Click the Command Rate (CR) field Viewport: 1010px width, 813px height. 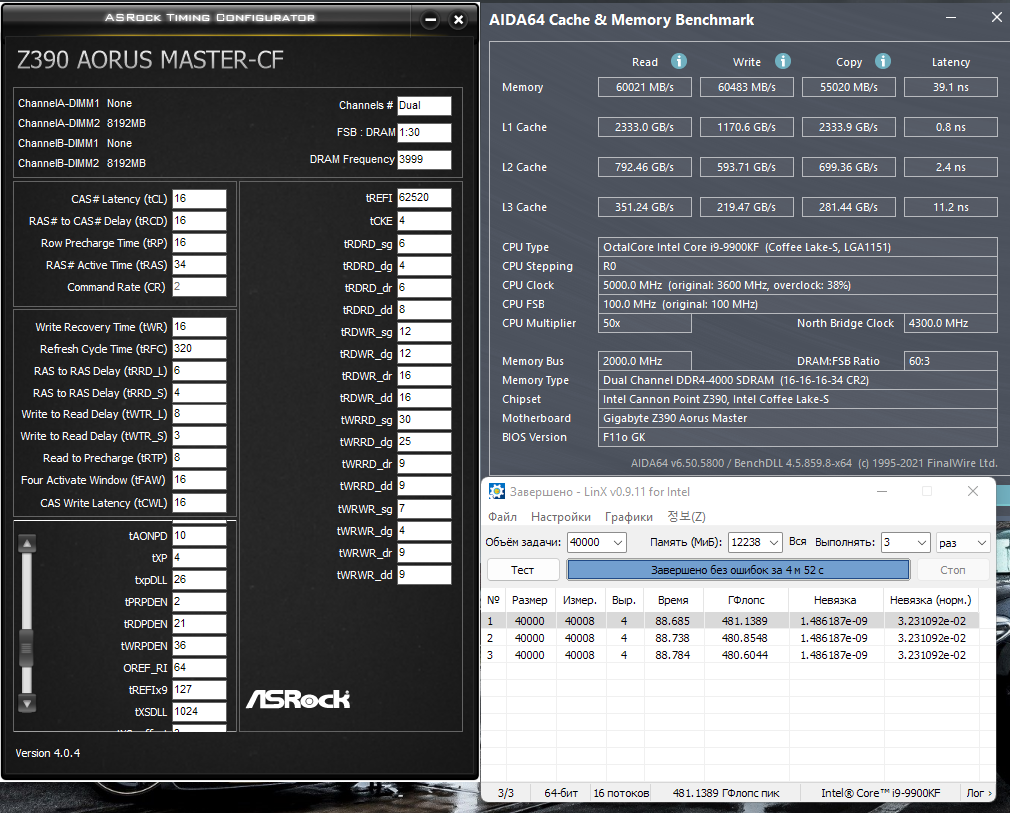(199, 287)
